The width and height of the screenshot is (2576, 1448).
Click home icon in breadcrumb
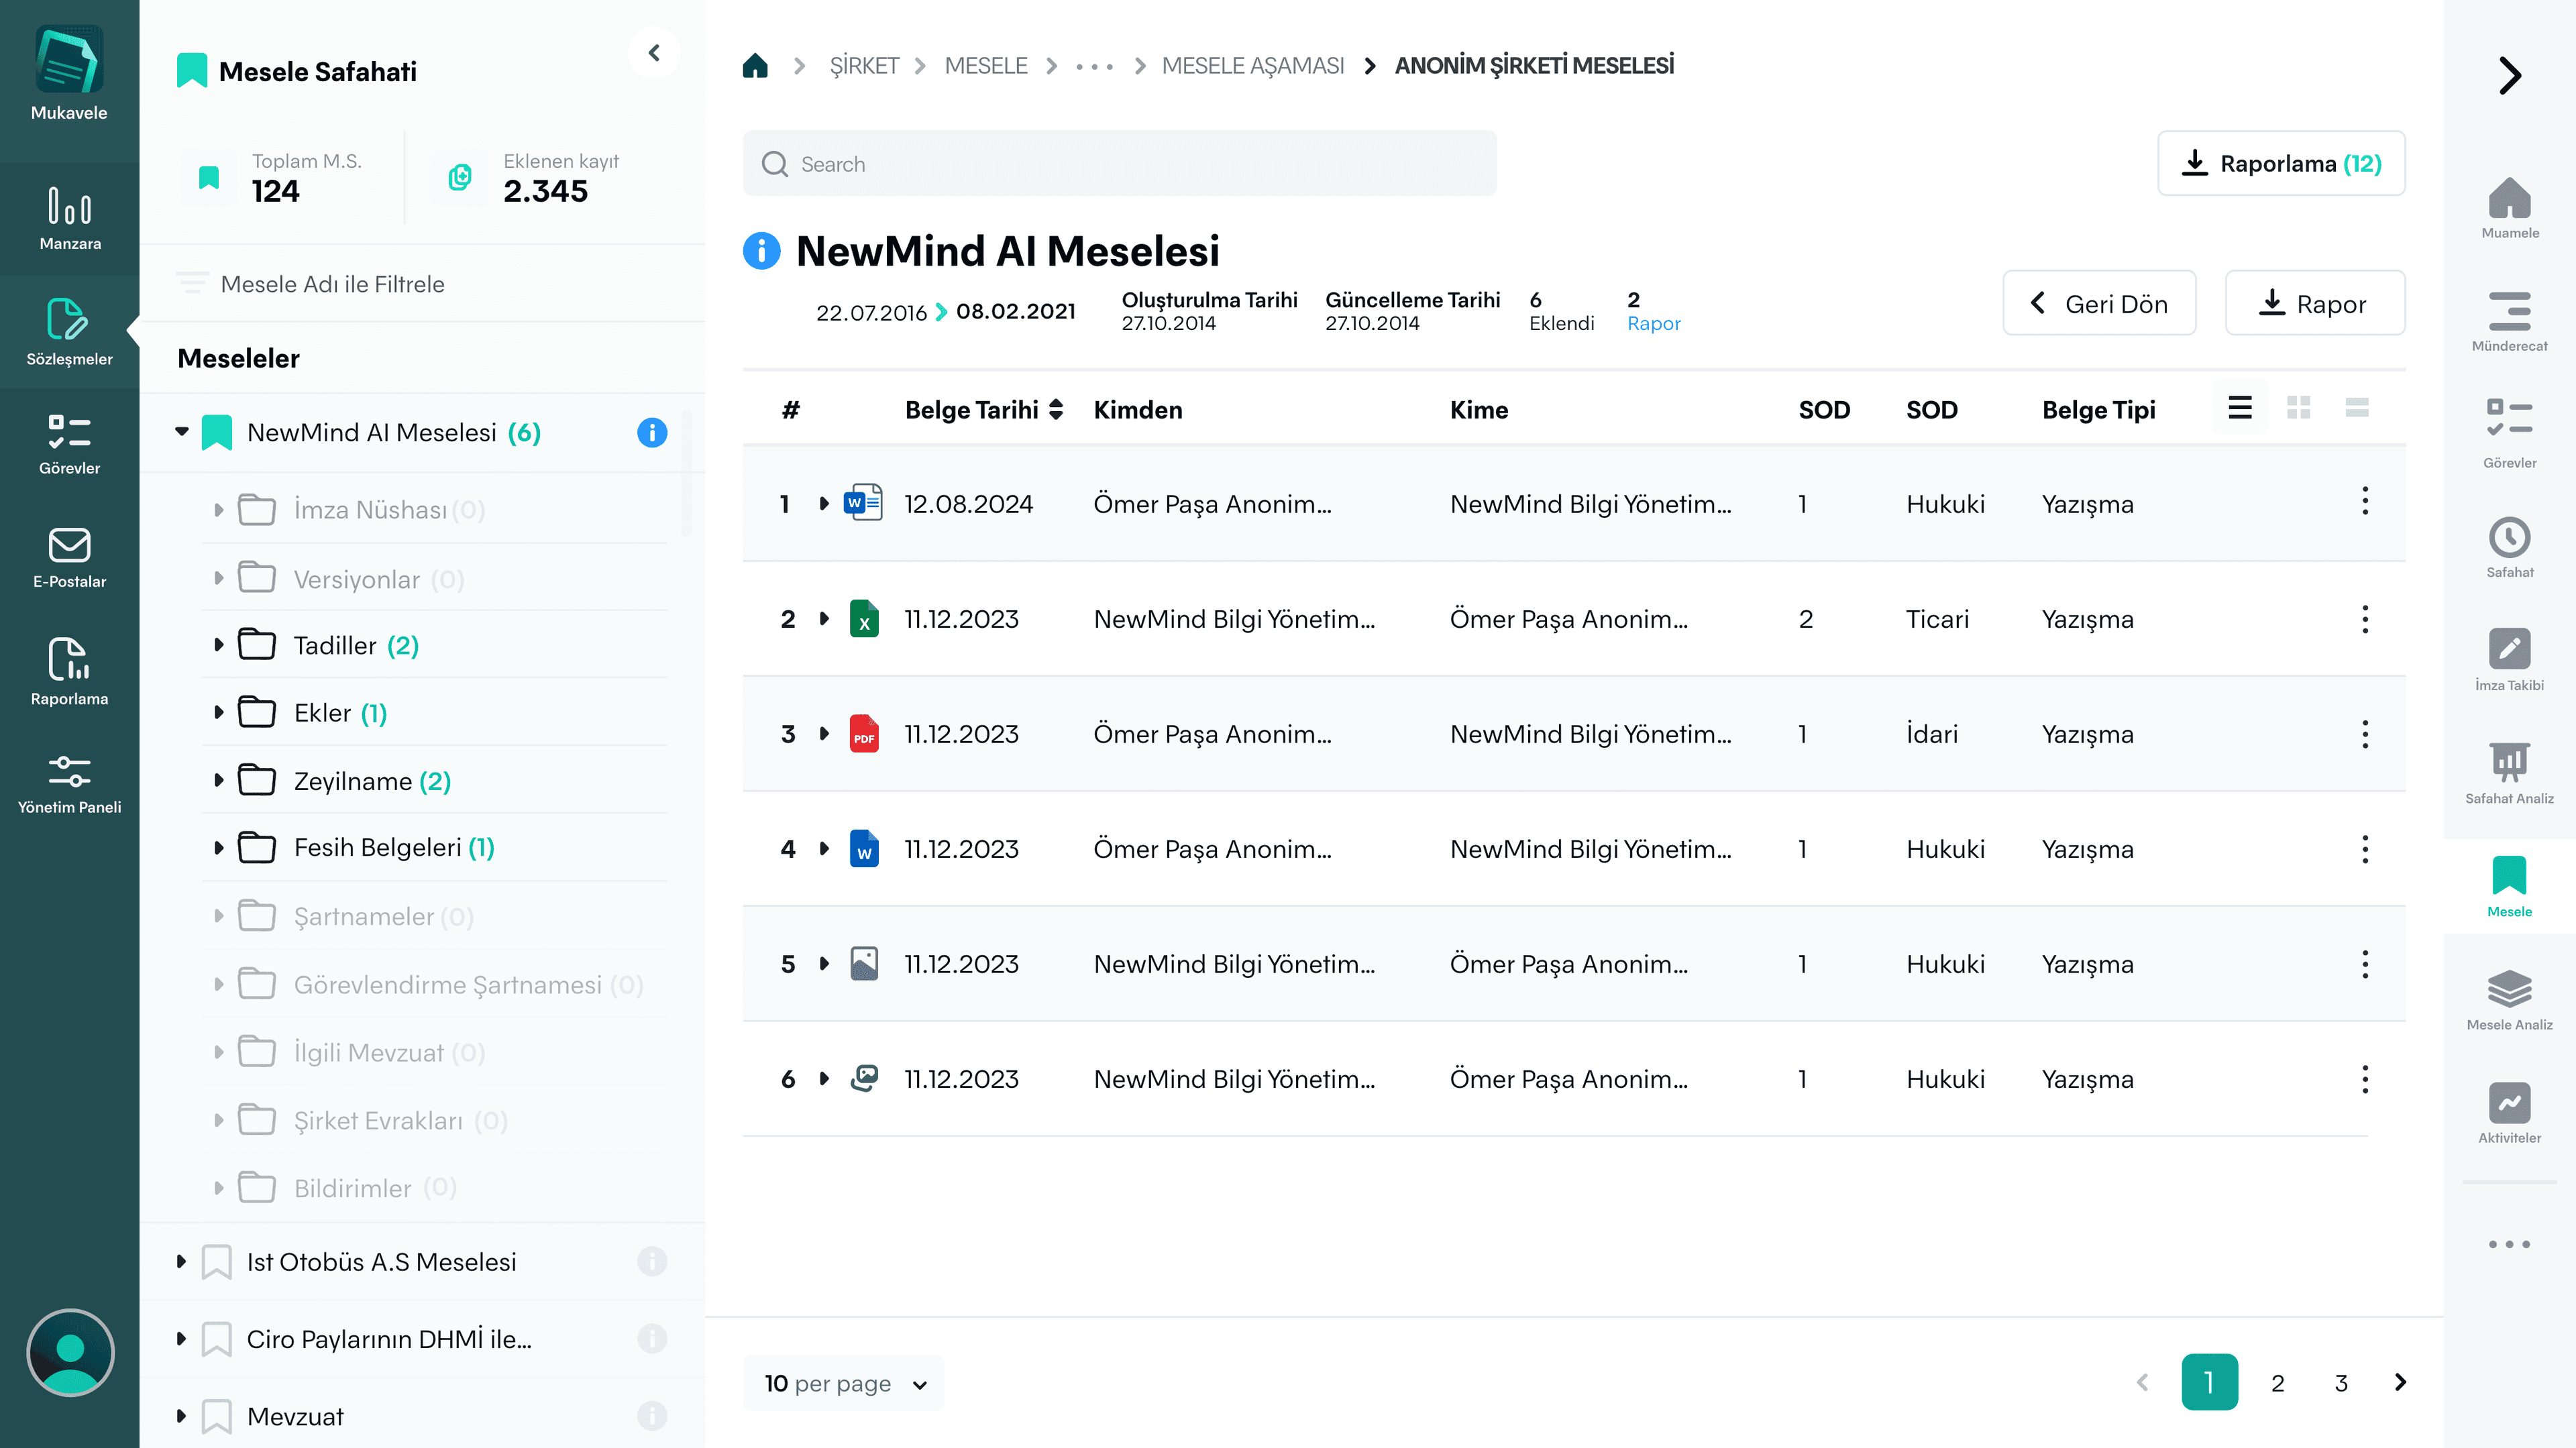tap(755, 66)
